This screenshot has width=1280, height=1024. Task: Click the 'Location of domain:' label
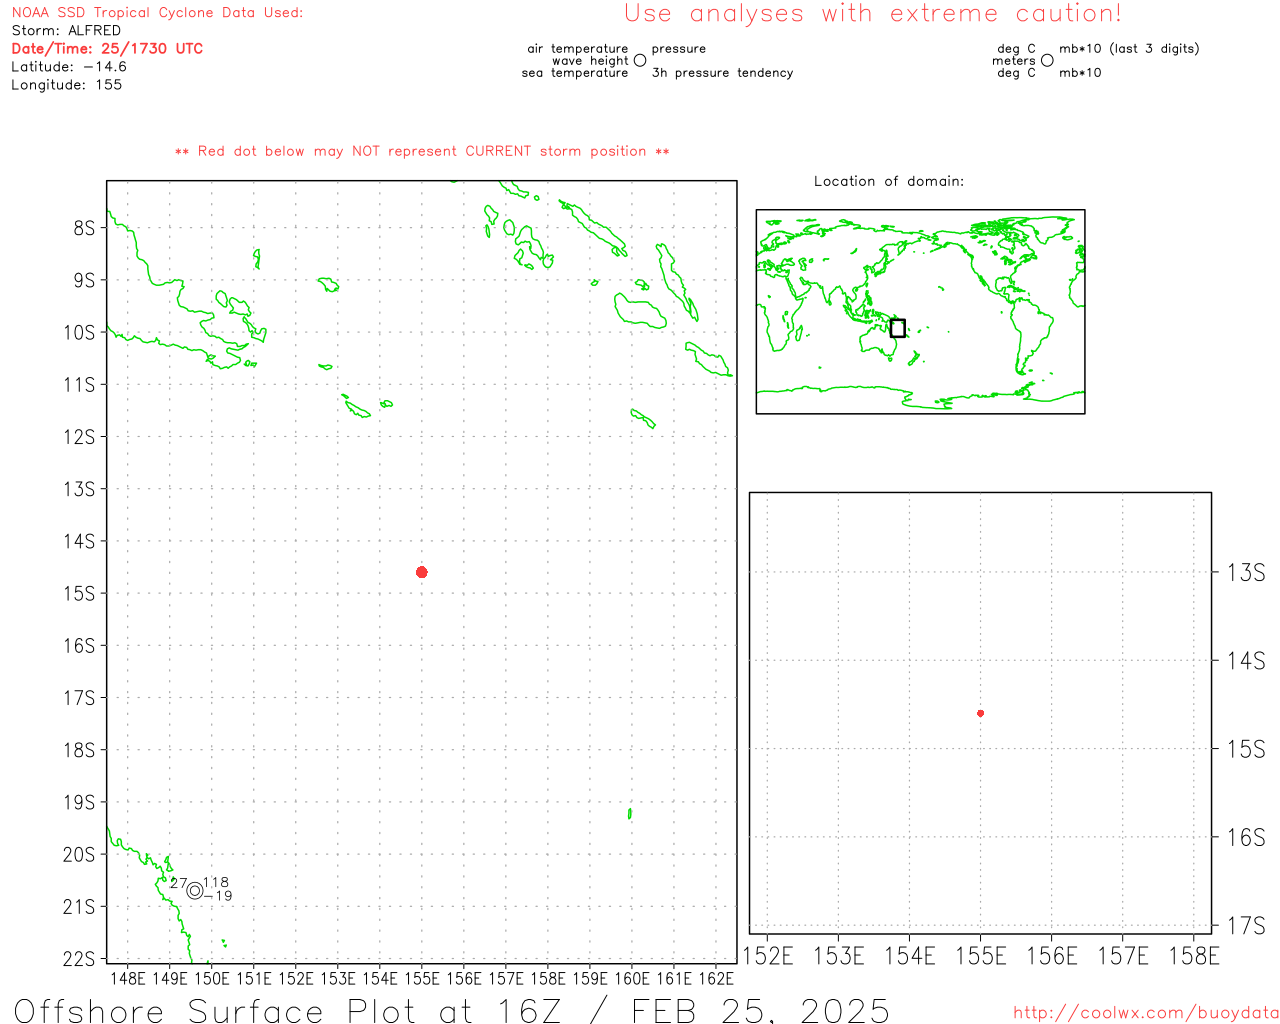point(889,181)
